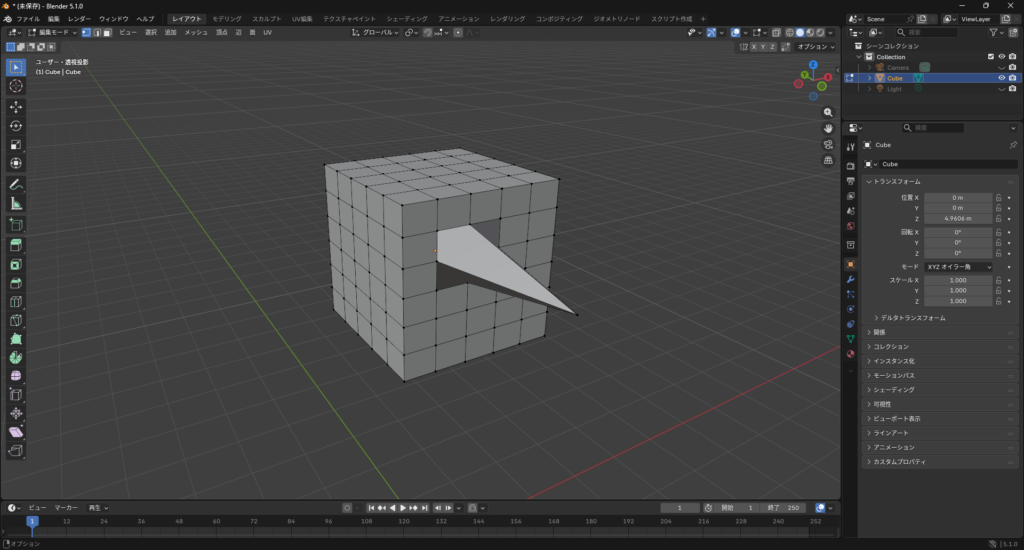Image resolution: width=1024 pixels, height=550 pixels.
Task: Select the Rotate tool
Action: coord(16,126)
